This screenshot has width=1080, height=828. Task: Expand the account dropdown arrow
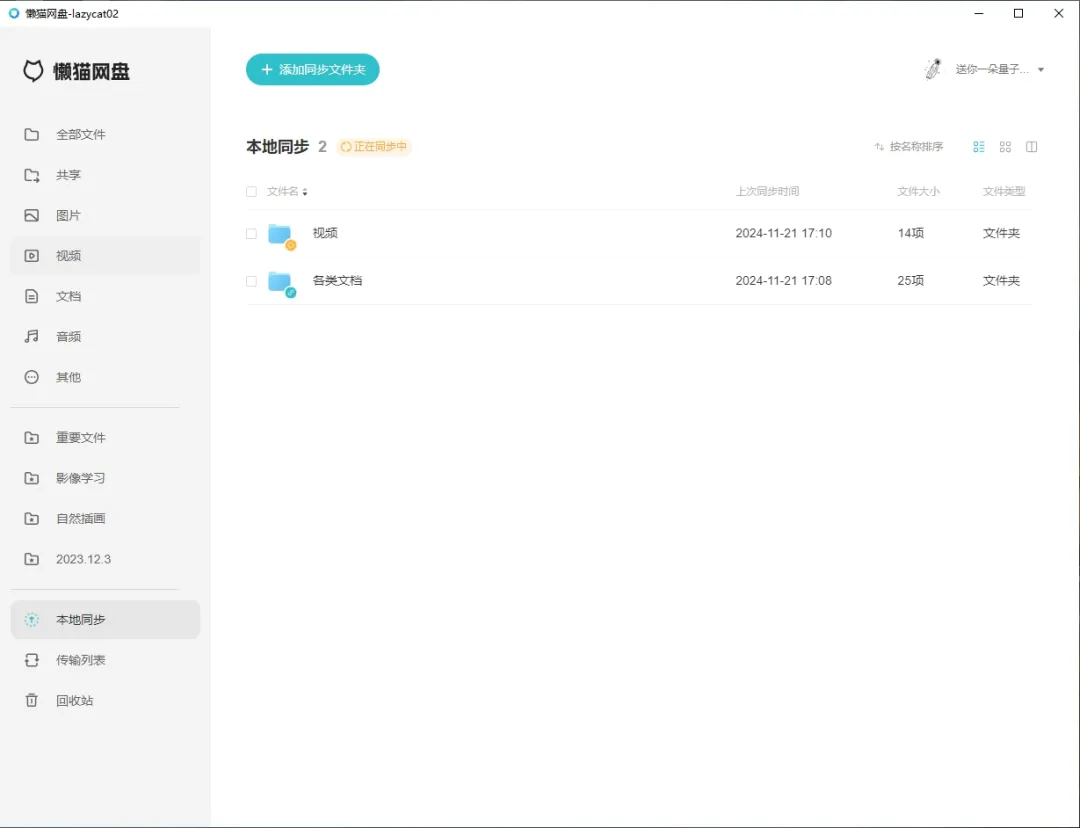(1041, 70)
